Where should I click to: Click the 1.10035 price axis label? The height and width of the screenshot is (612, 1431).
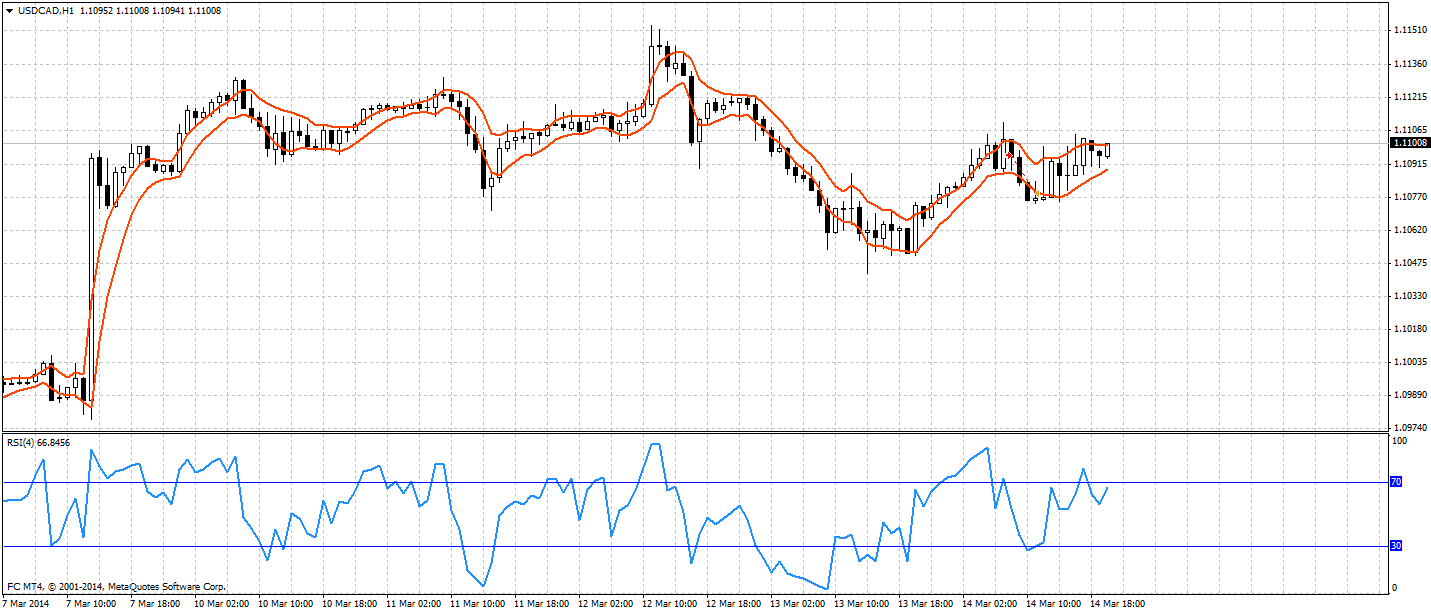pos(1409,362)
